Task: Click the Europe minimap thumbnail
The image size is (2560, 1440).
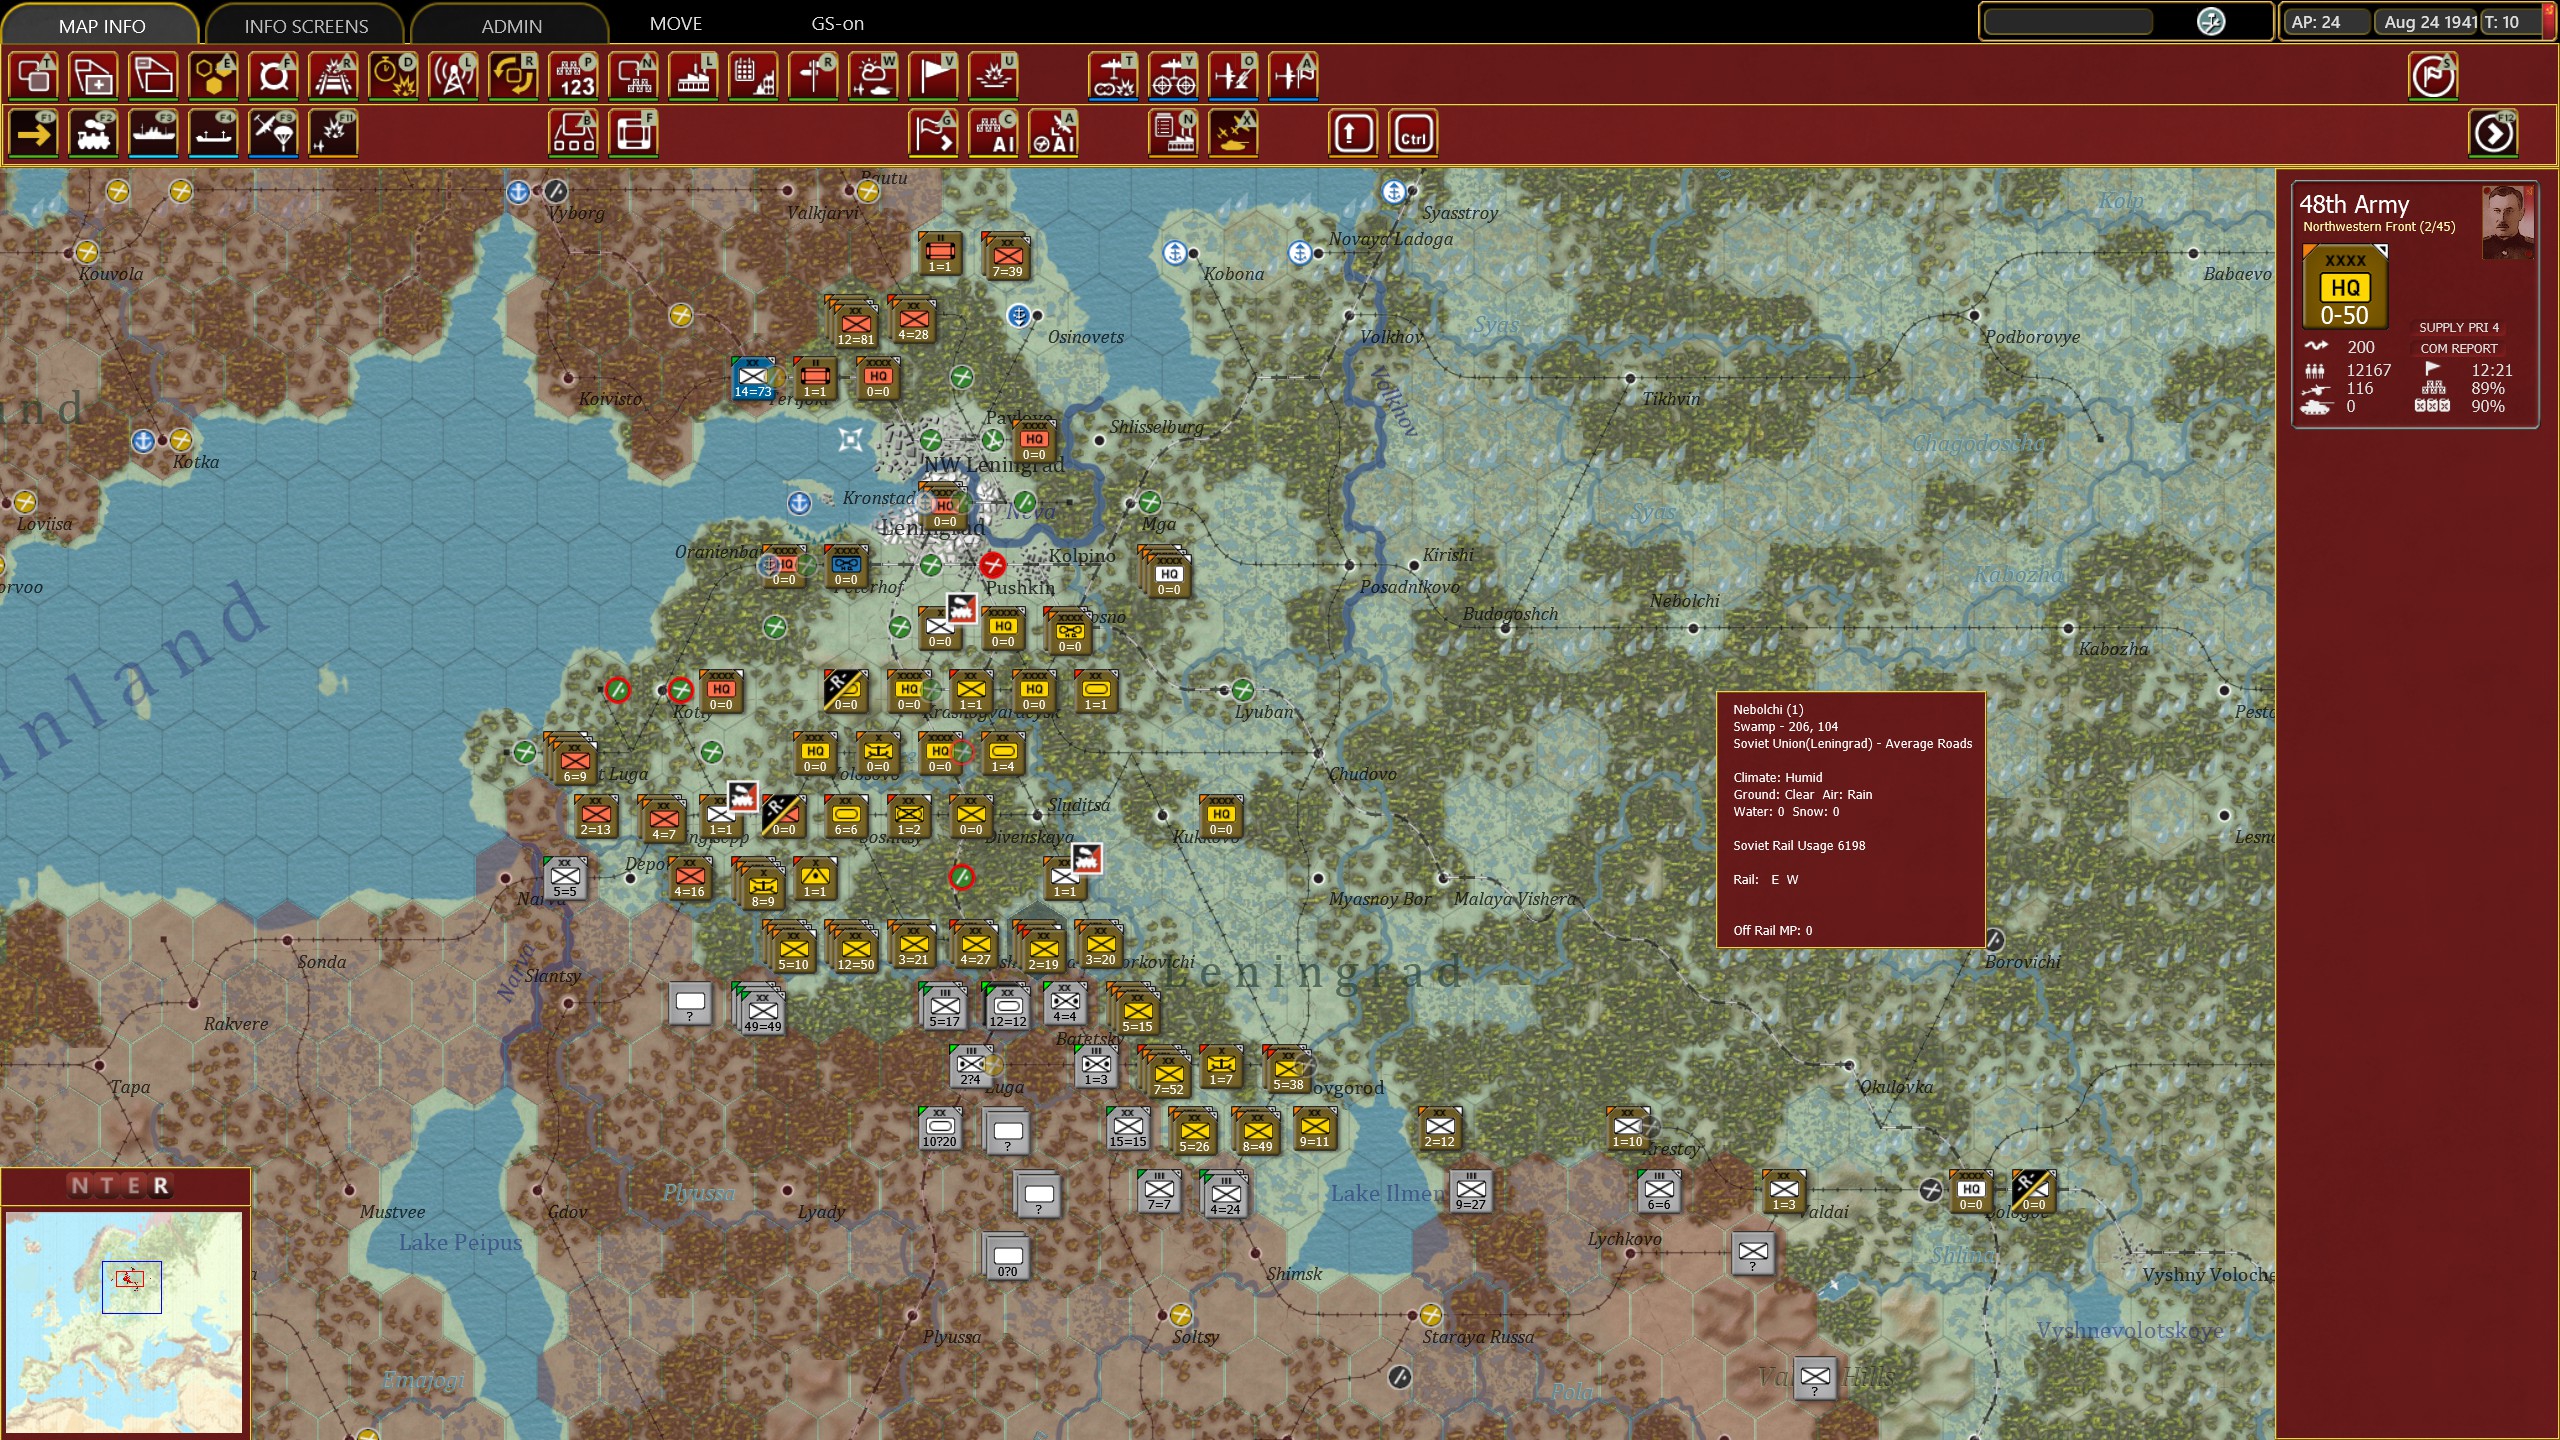Action: coord(124,1321)
